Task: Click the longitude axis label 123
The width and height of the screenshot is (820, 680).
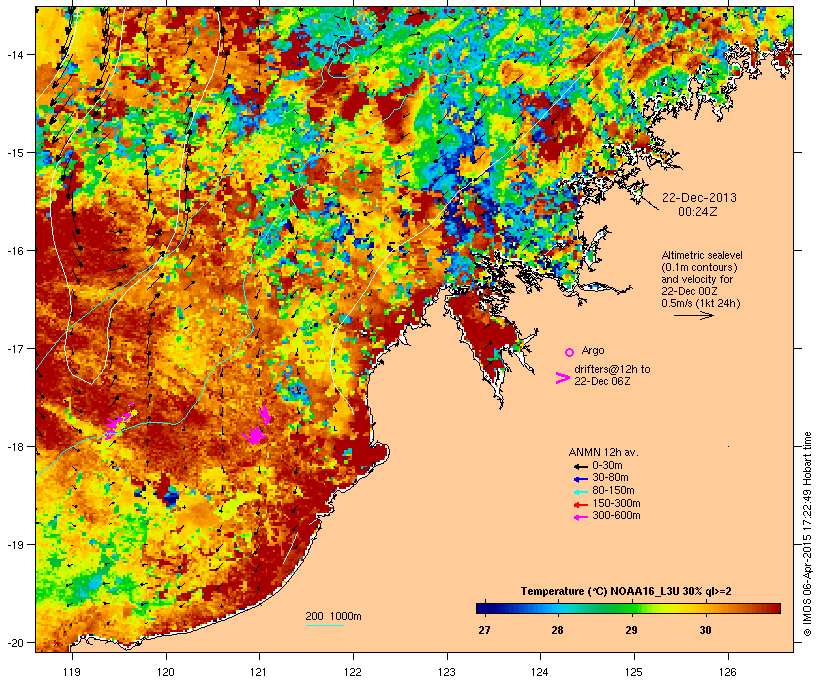Action: (x=447, y=672)
